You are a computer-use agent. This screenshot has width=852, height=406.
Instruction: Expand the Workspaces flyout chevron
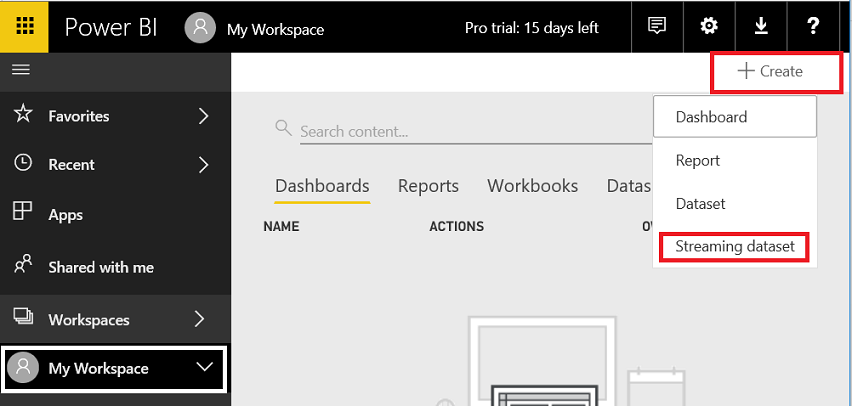click(200, 320)
